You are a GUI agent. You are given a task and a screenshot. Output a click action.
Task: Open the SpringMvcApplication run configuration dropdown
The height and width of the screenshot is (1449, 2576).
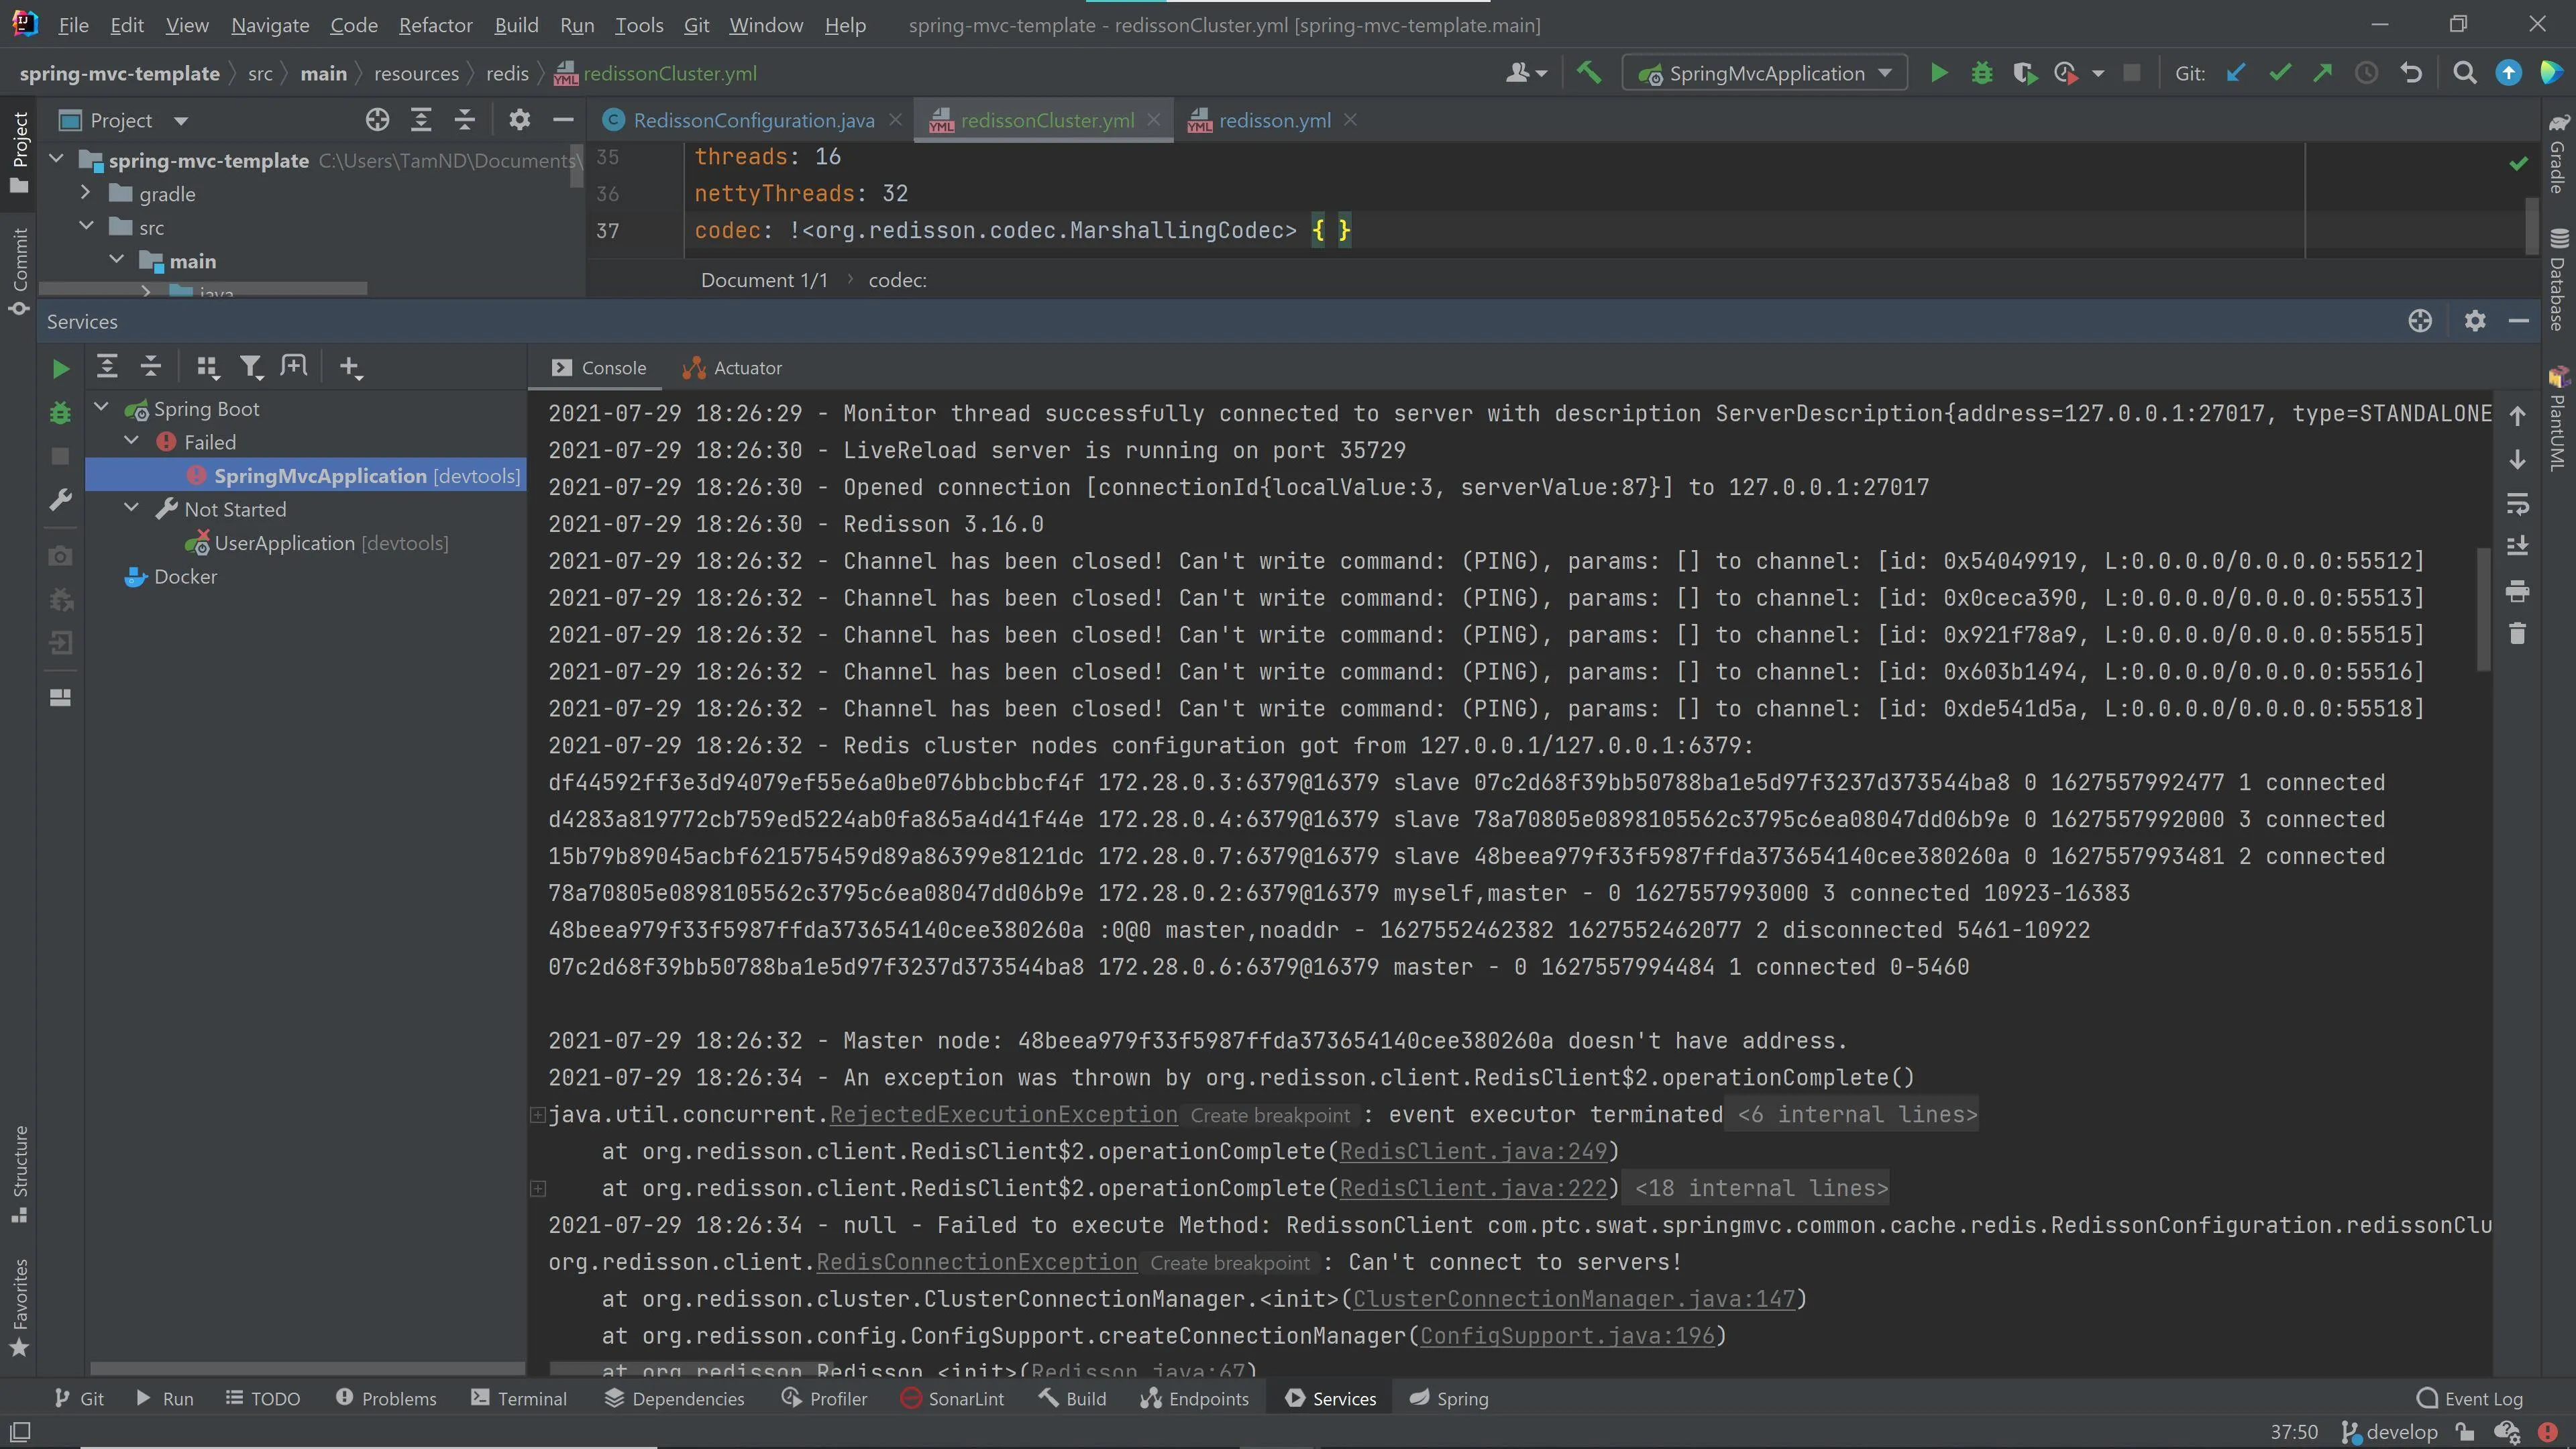click(x=1764, y=73)
